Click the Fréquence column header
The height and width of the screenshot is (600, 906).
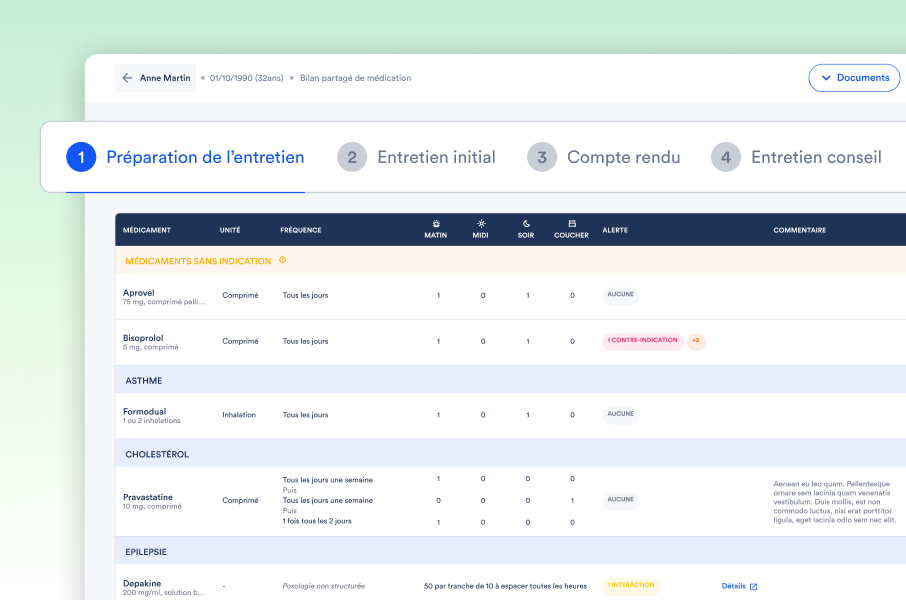(x=301, y=230)
